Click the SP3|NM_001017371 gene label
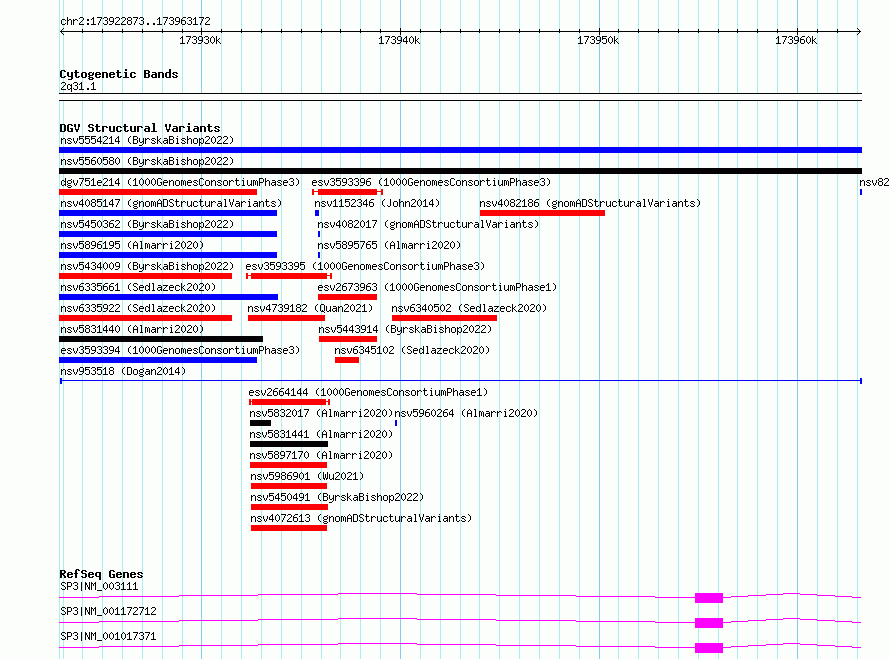Image resolution: width=890 pixels, height=659 pixels. tap(108, 636)
